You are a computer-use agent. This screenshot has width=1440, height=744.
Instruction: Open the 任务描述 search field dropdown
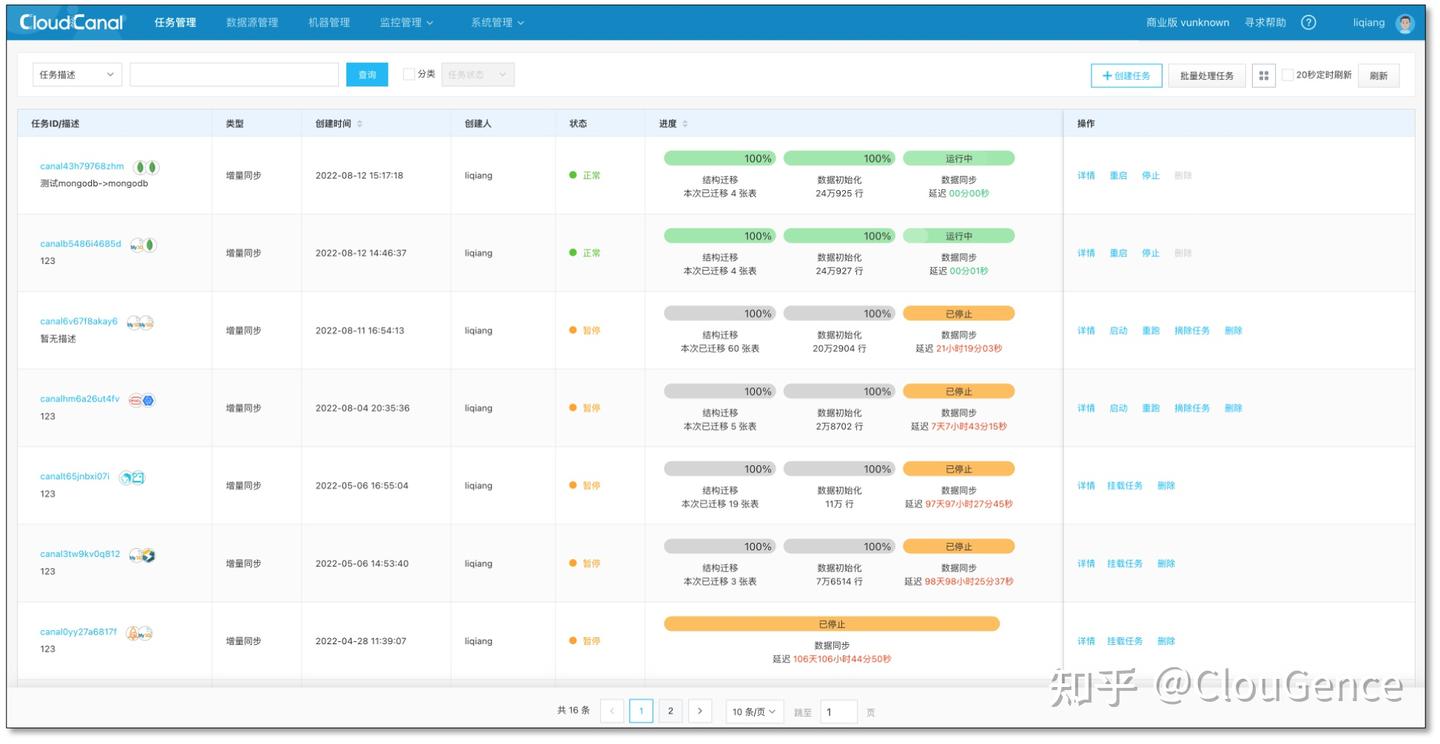(x=76, y=74)
